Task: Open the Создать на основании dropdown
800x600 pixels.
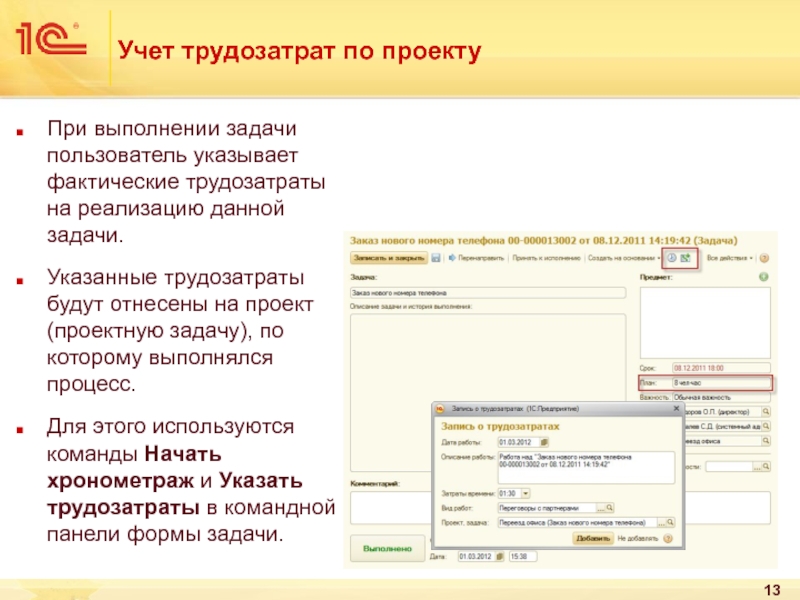Action: [623, 258]
